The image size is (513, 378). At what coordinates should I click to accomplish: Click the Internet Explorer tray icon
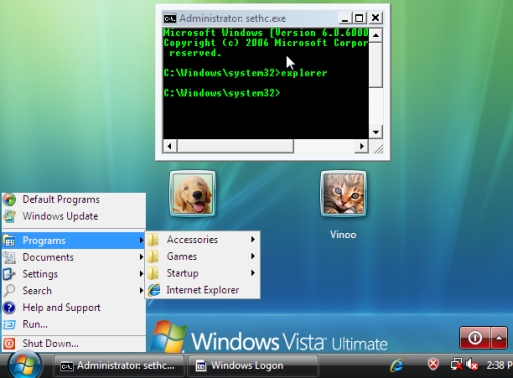[397, 365]
